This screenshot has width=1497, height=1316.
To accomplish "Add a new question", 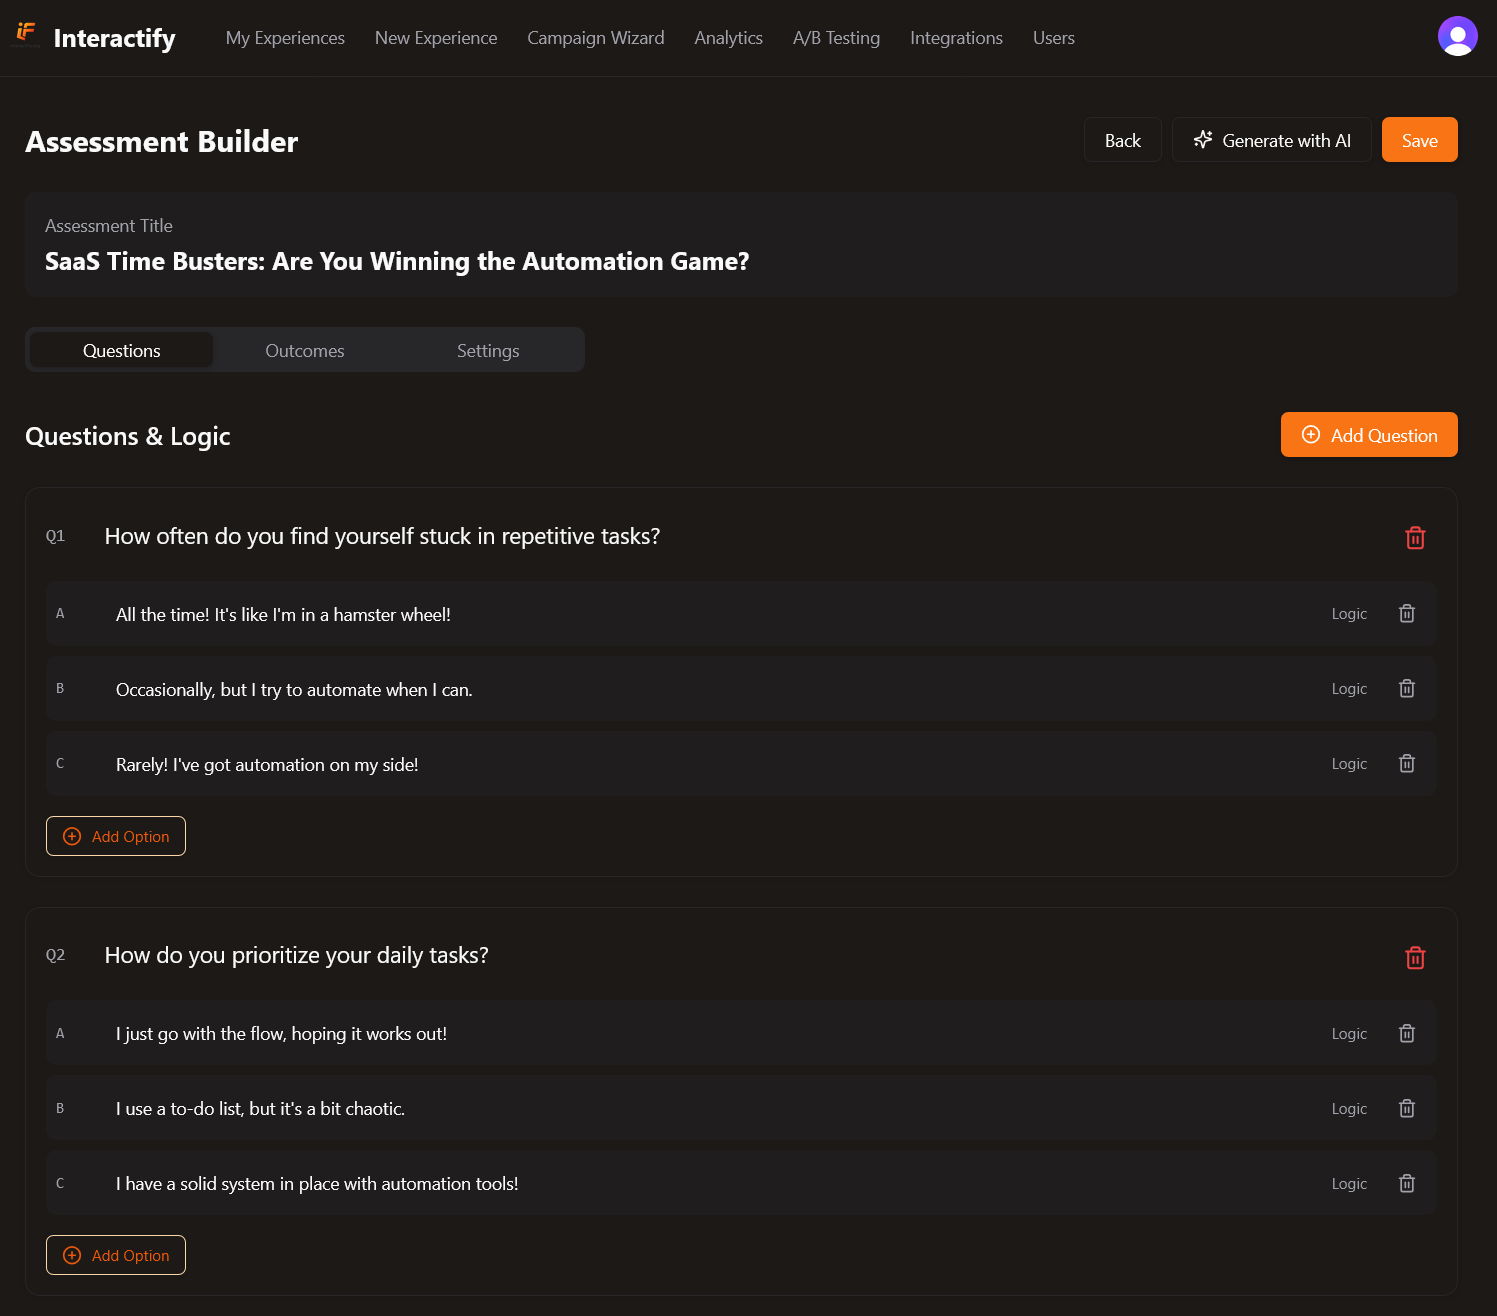I will click(1368, 434).
